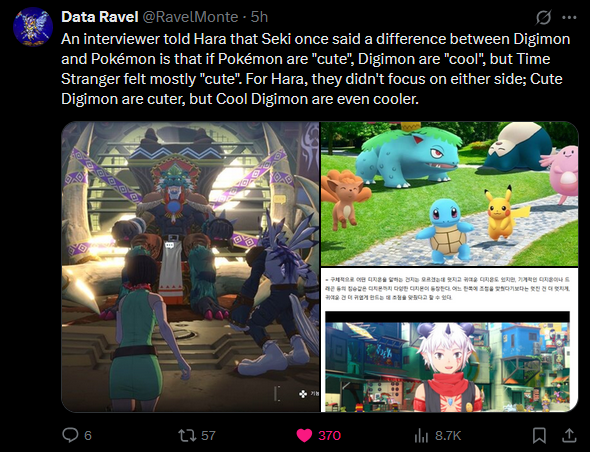Click the 8.7K views count
The height and width of the screenshot is (452, 590).
pos(448,435)
